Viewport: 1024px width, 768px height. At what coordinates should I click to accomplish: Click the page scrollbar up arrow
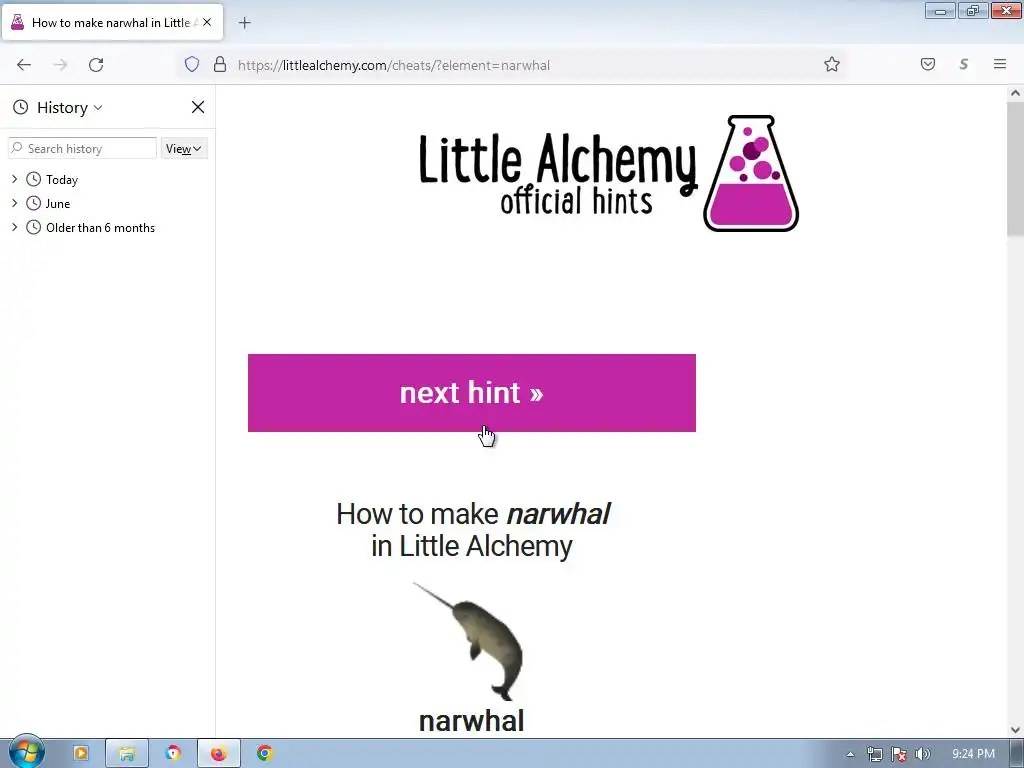click(1015, 93)
